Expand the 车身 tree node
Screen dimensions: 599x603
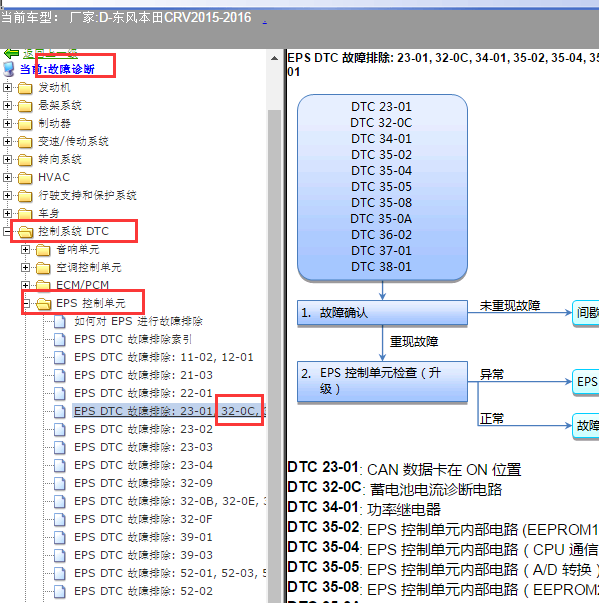pyautogui.click(x=7, y=213)
